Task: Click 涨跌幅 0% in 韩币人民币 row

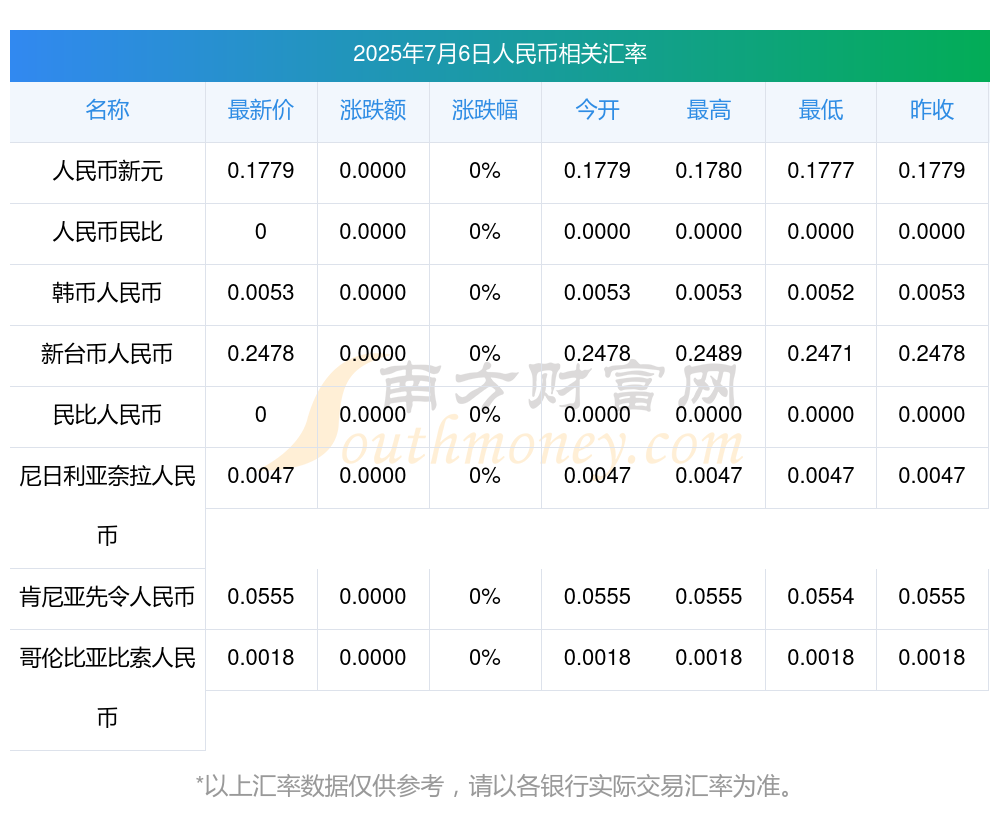Action: (x=485, y=293)
